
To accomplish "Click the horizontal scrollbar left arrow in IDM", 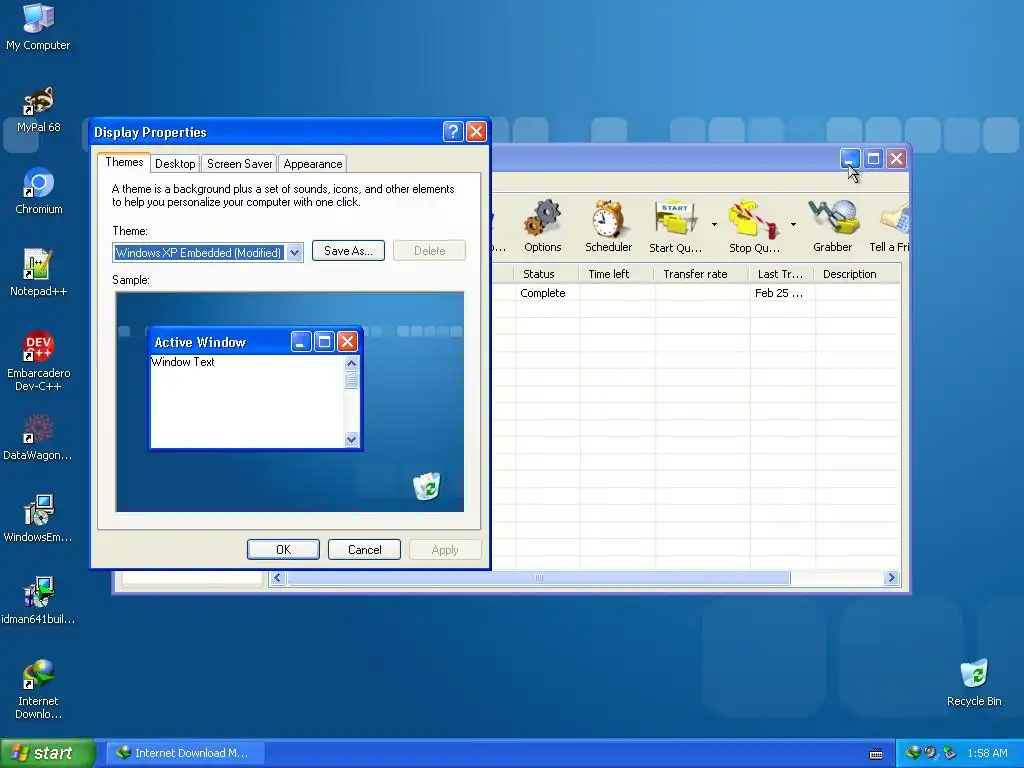I will (x=277, y=578).
